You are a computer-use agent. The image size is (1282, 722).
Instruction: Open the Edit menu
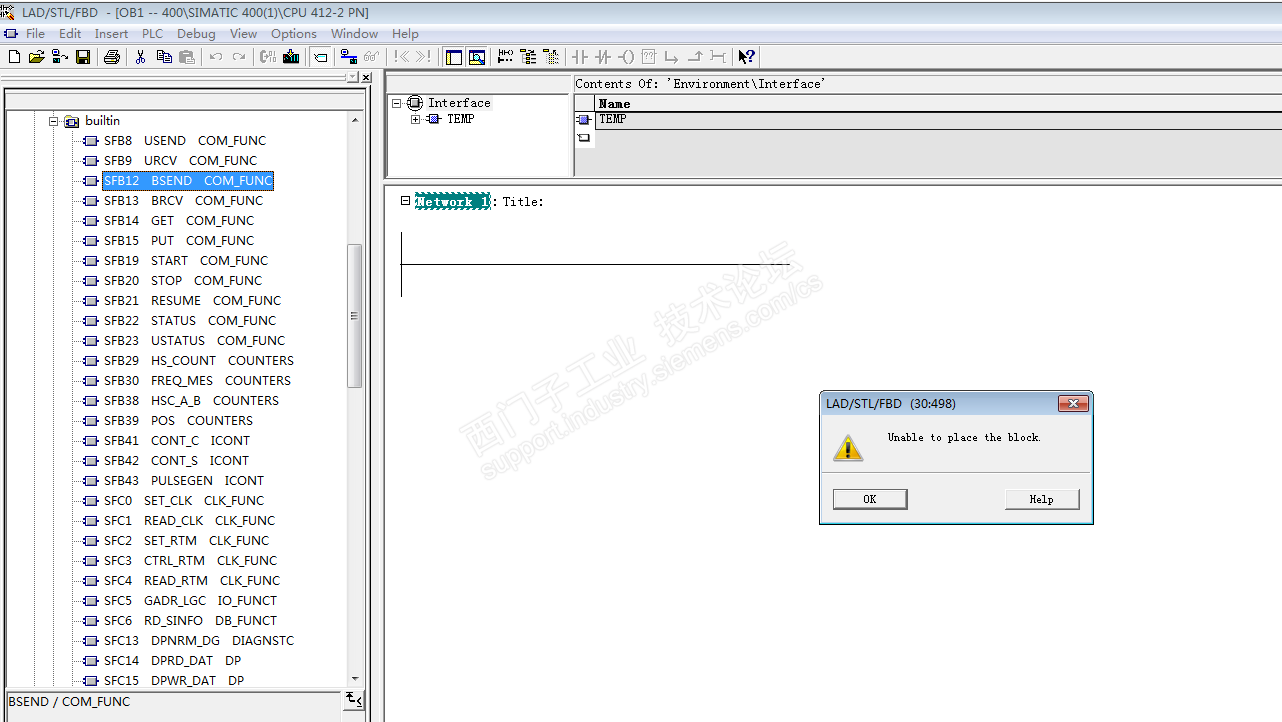[x=70, y=34]
